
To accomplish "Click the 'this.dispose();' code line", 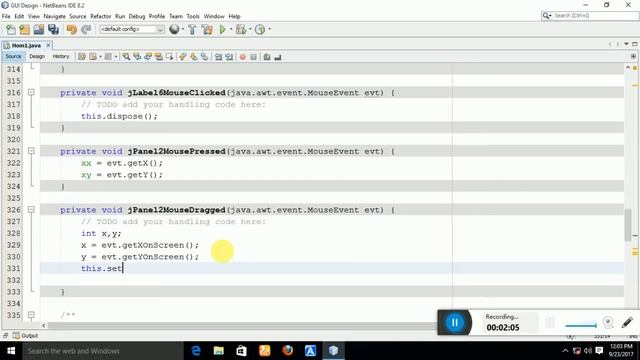I will [x=119, y=116].
